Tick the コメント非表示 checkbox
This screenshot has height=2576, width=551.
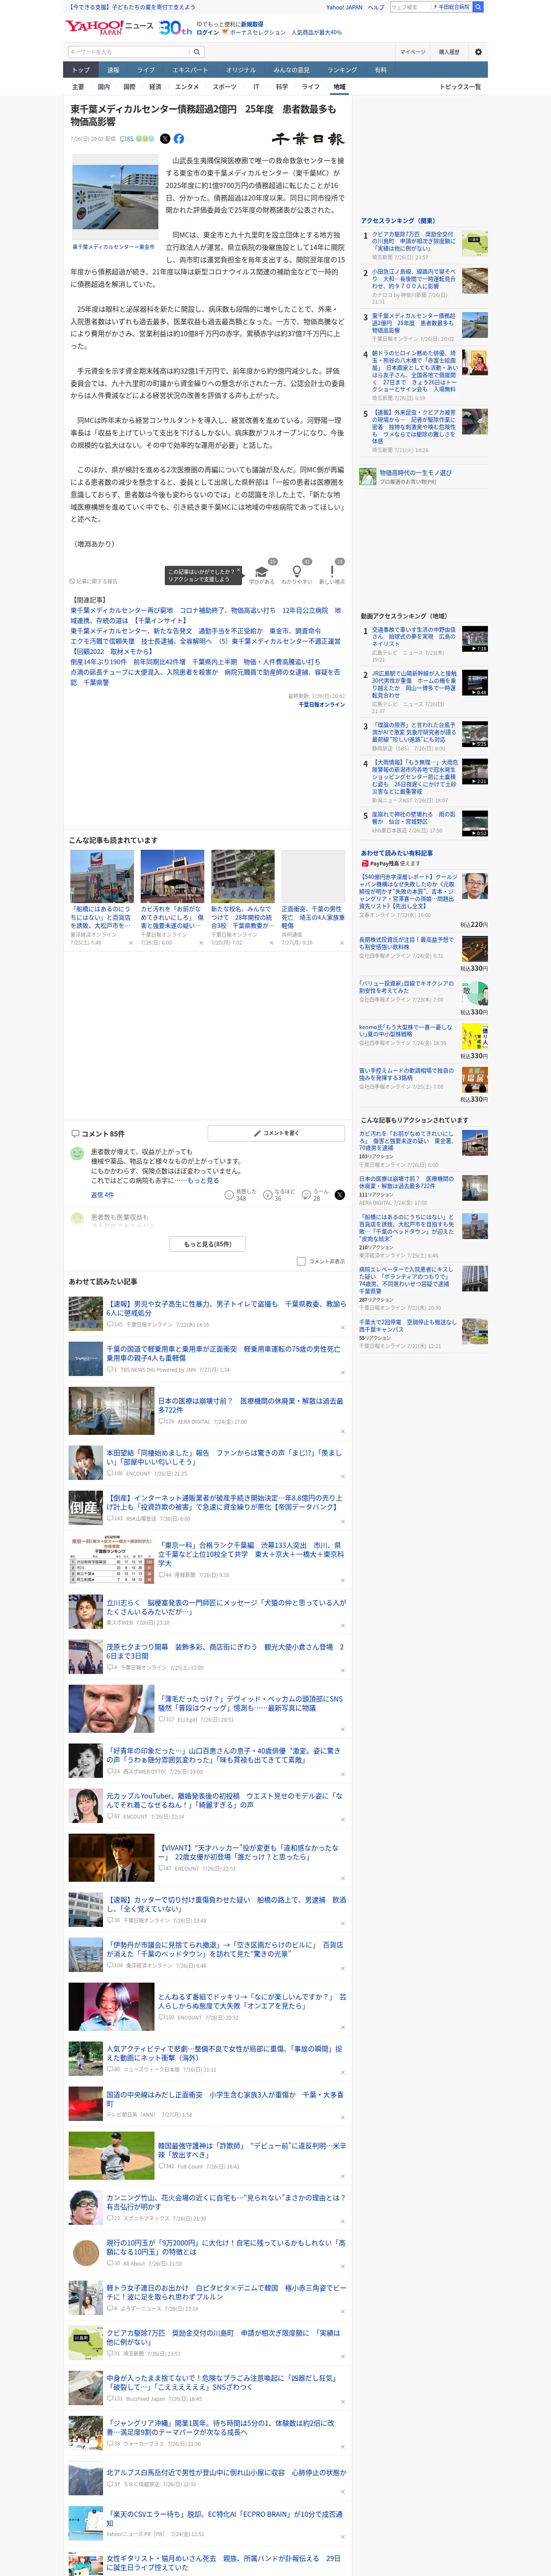[301, 1261]
